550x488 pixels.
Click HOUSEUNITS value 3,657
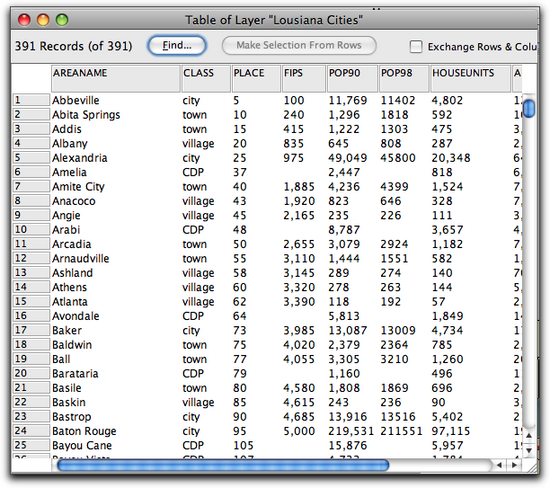(447, 230)
